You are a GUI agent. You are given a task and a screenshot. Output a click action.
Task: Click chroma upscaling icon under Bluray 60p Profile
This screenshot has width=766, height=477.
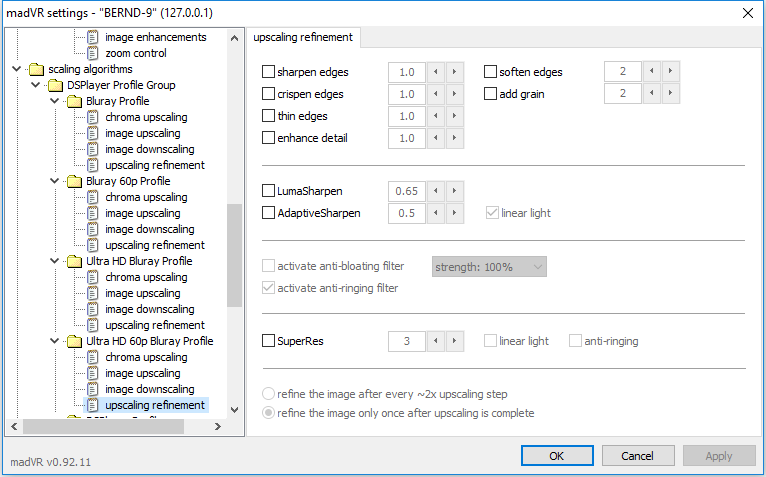pyautogui.click(x=92, y=197)
